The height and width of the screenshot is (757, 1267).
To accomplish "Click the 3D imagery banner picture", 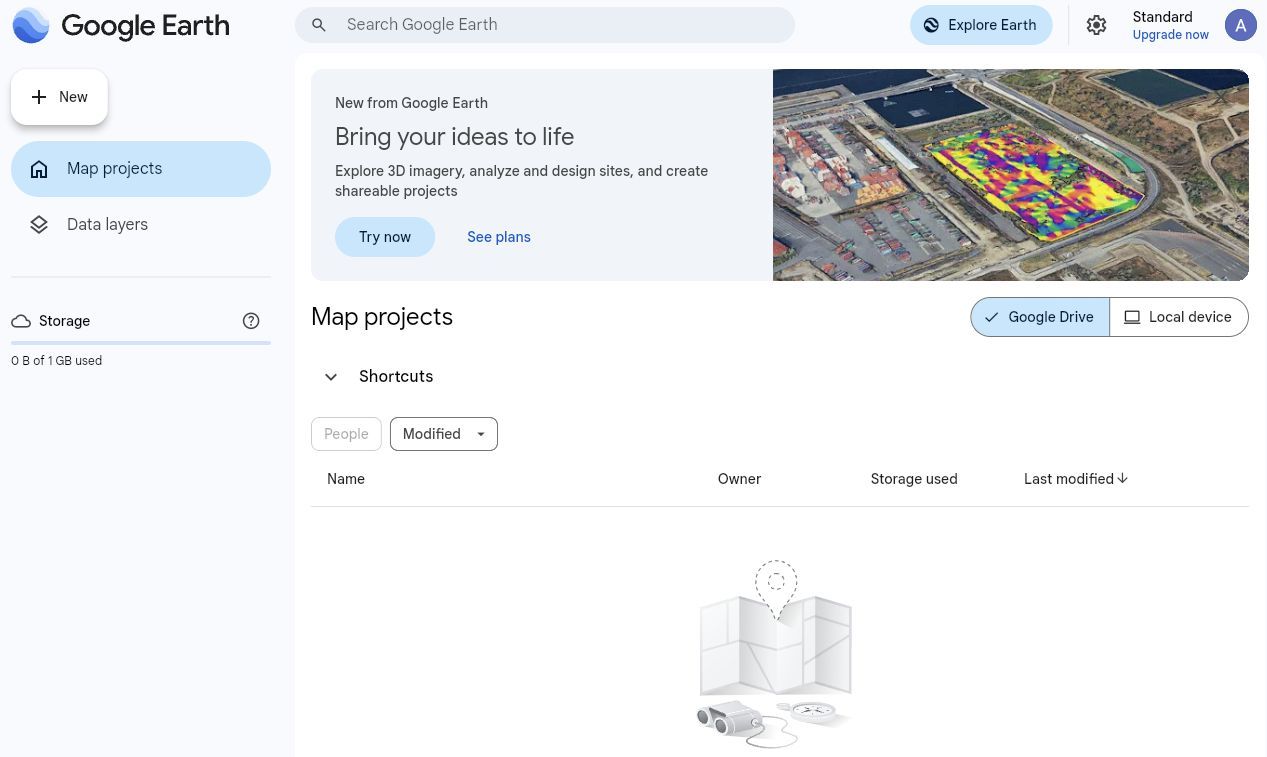I will tap(1011, 175).
